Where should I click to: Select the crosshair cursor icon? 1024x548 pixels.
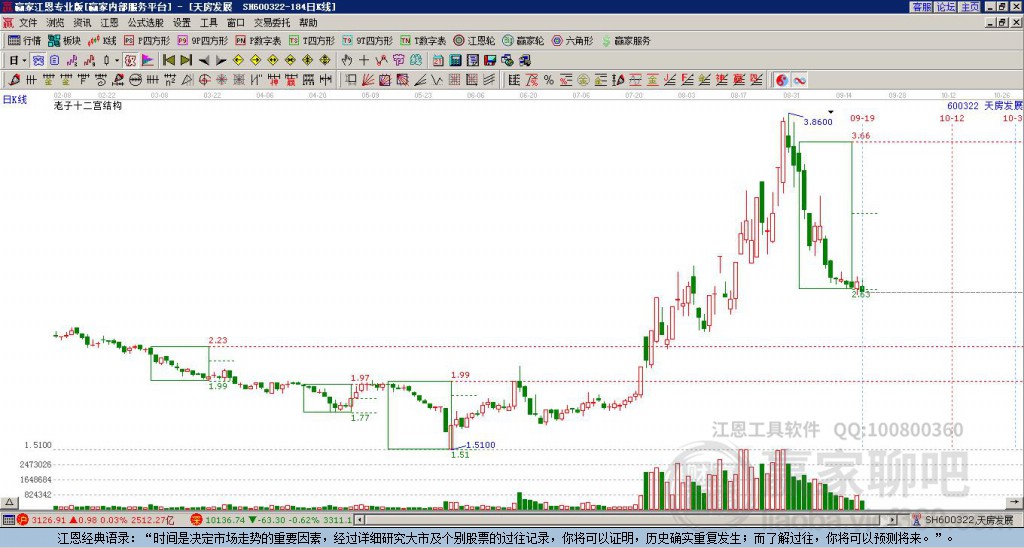(364, 60)
